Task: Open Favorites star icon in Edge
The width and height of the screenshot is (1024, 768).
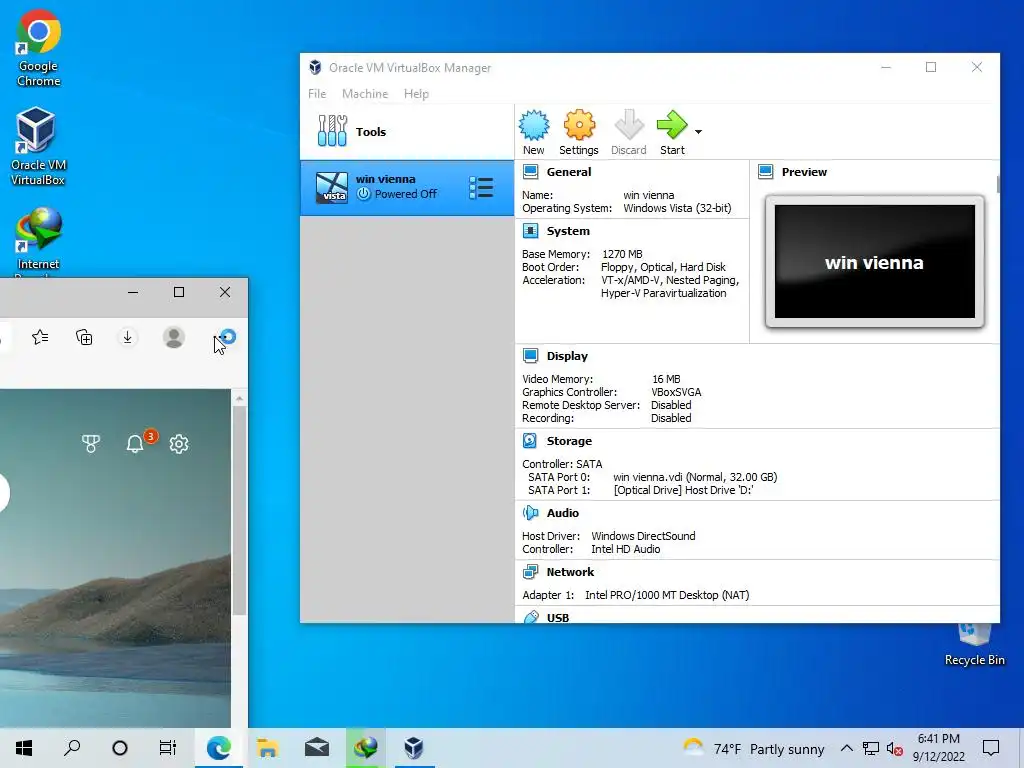Action: pos(40,337)
